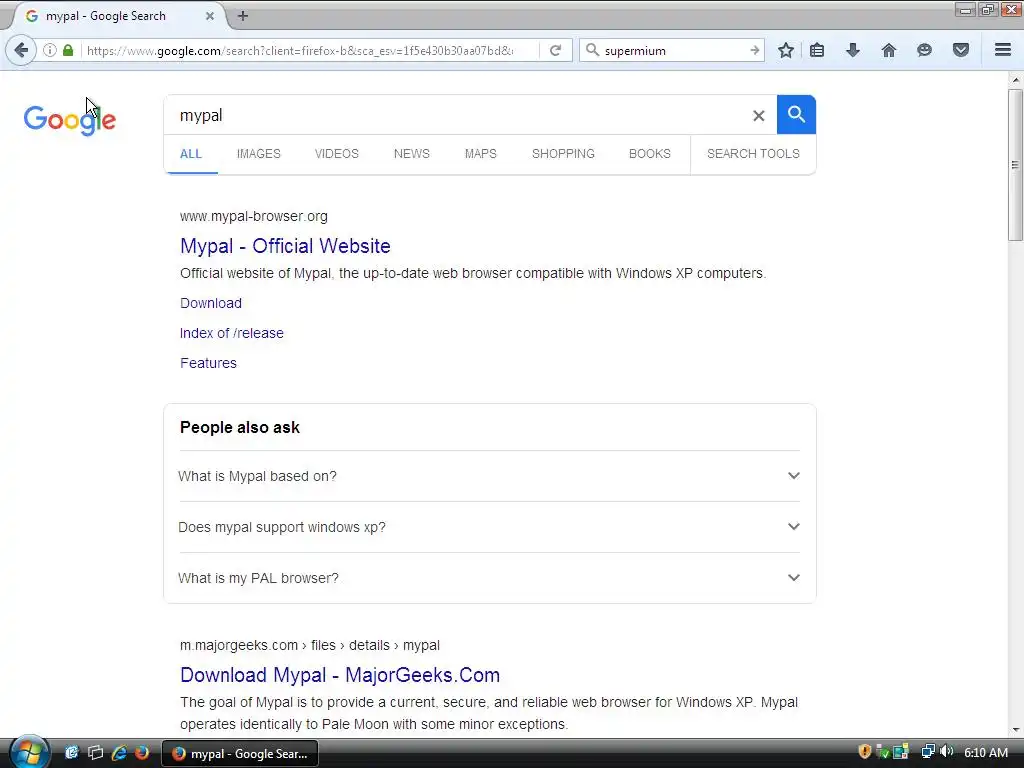Expand "Does mypal support windows xp?"
This screenshot has height=768, width=1024.
point(489,527)
